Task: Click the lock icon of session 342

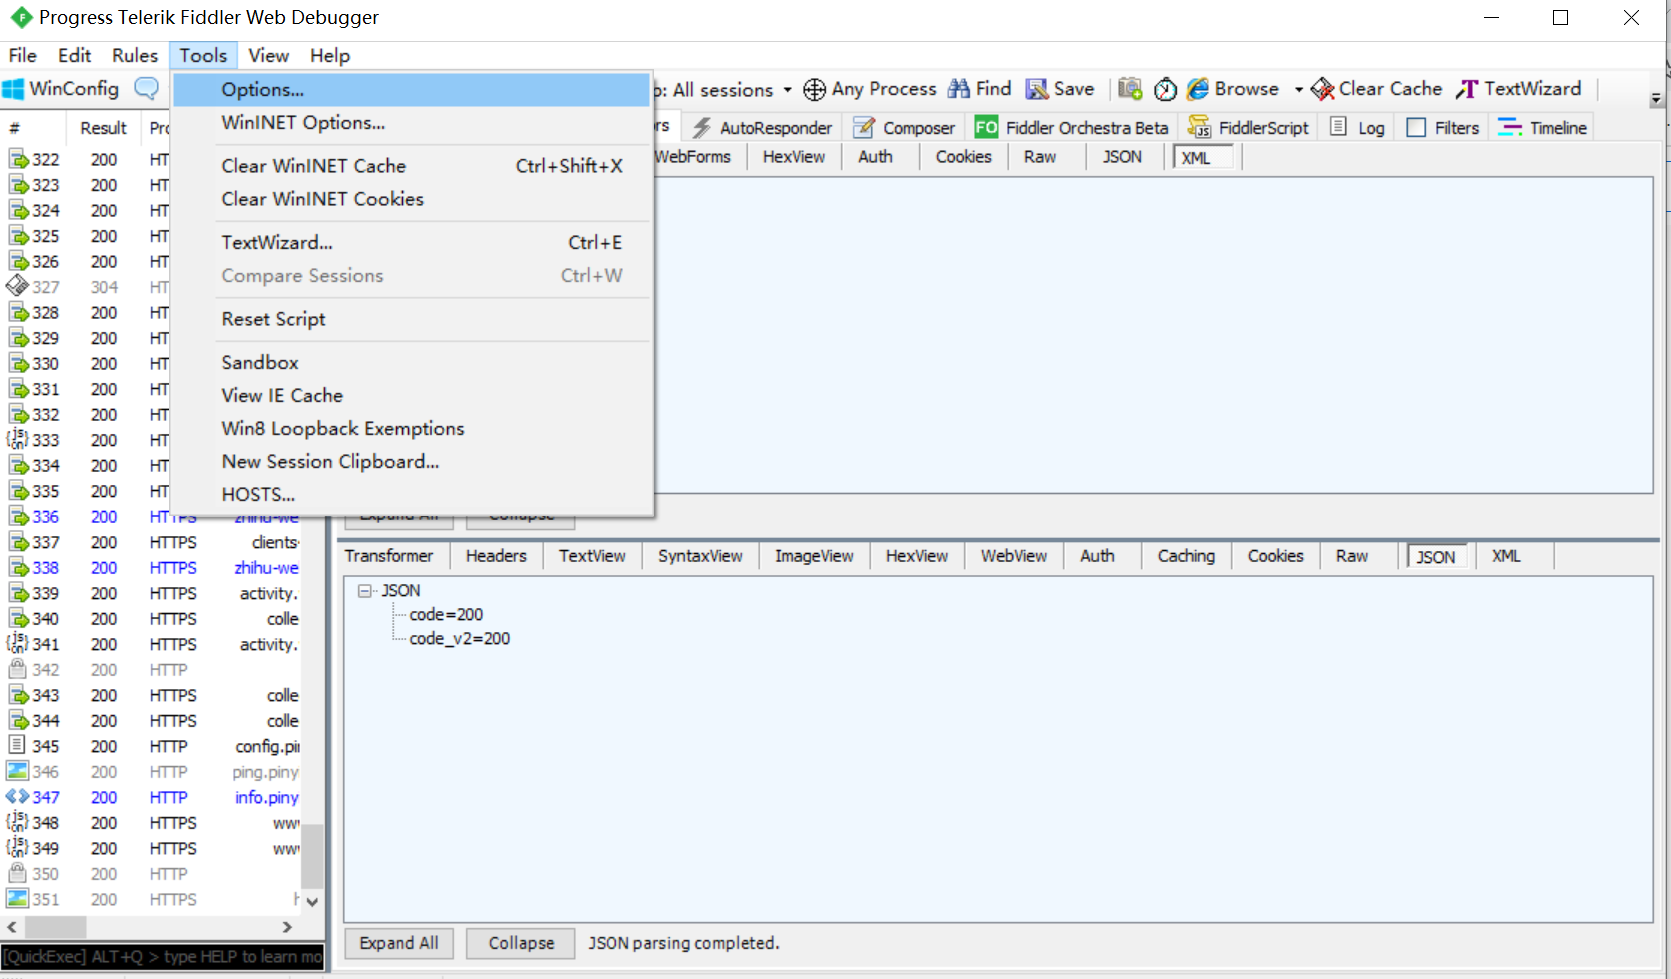Action: pyautogui.click(x=17, y=669)
